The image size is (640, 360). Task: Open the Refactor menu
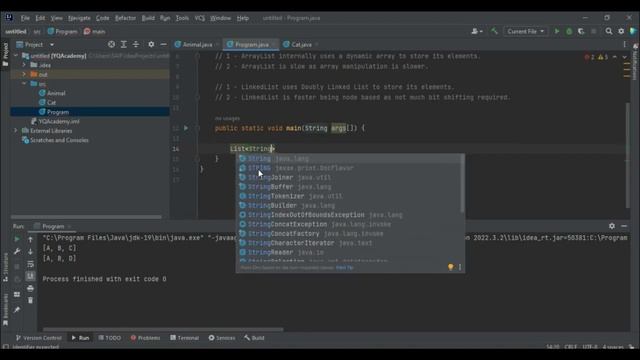pyautogui.click(x=125, y=18)
